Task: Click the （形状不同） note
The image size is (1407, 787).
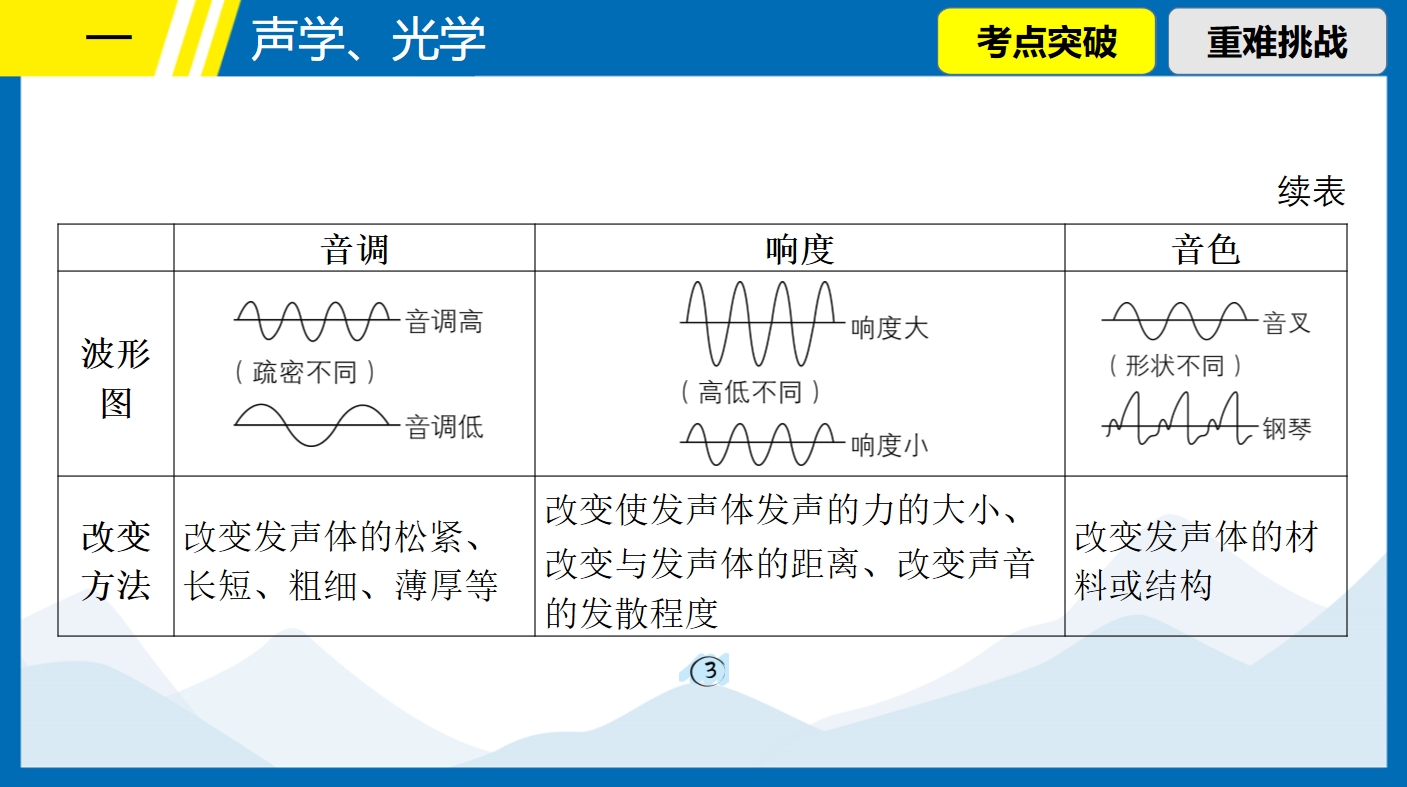Action: (x=1175, y=365)
